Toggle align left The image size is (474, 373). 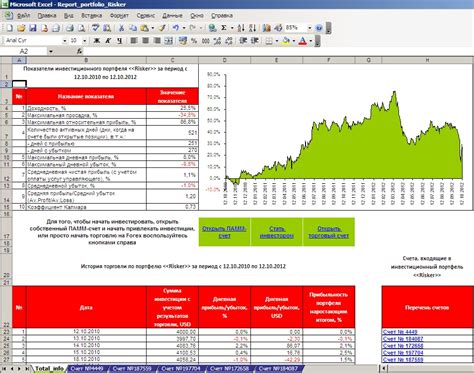[134, 41]
